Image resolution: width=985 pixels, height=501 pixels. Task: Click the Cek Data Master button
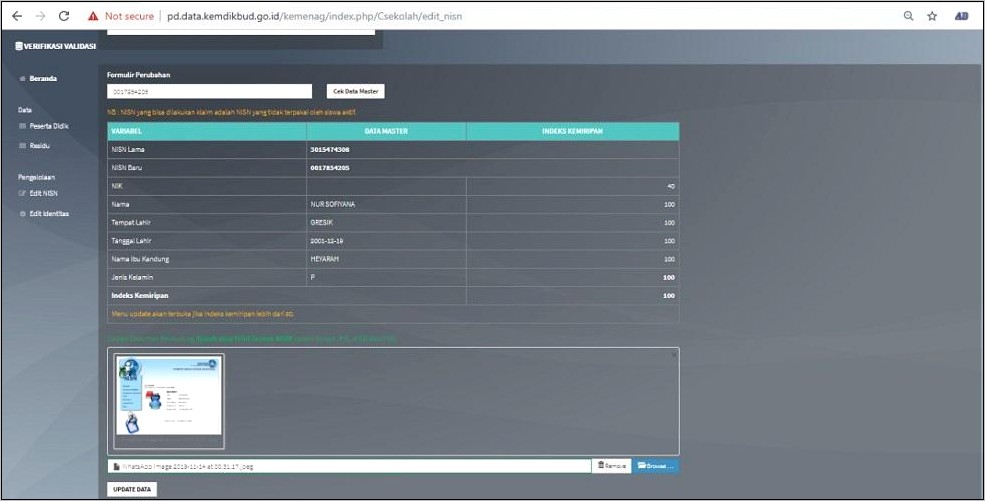tap(356, 92)
